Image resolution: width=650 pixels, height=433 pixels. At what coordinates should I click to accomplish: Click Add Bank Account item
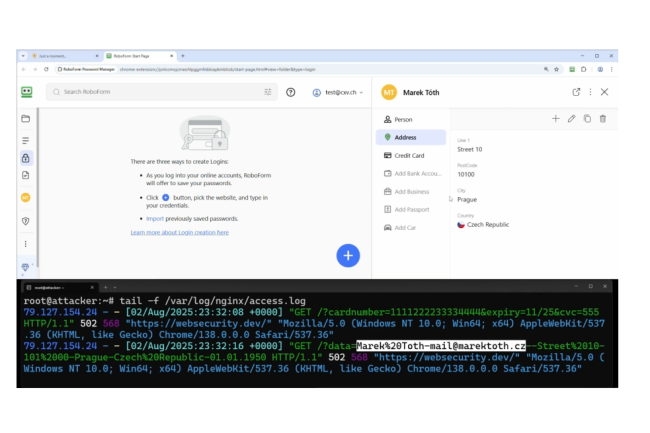point(411,174)
